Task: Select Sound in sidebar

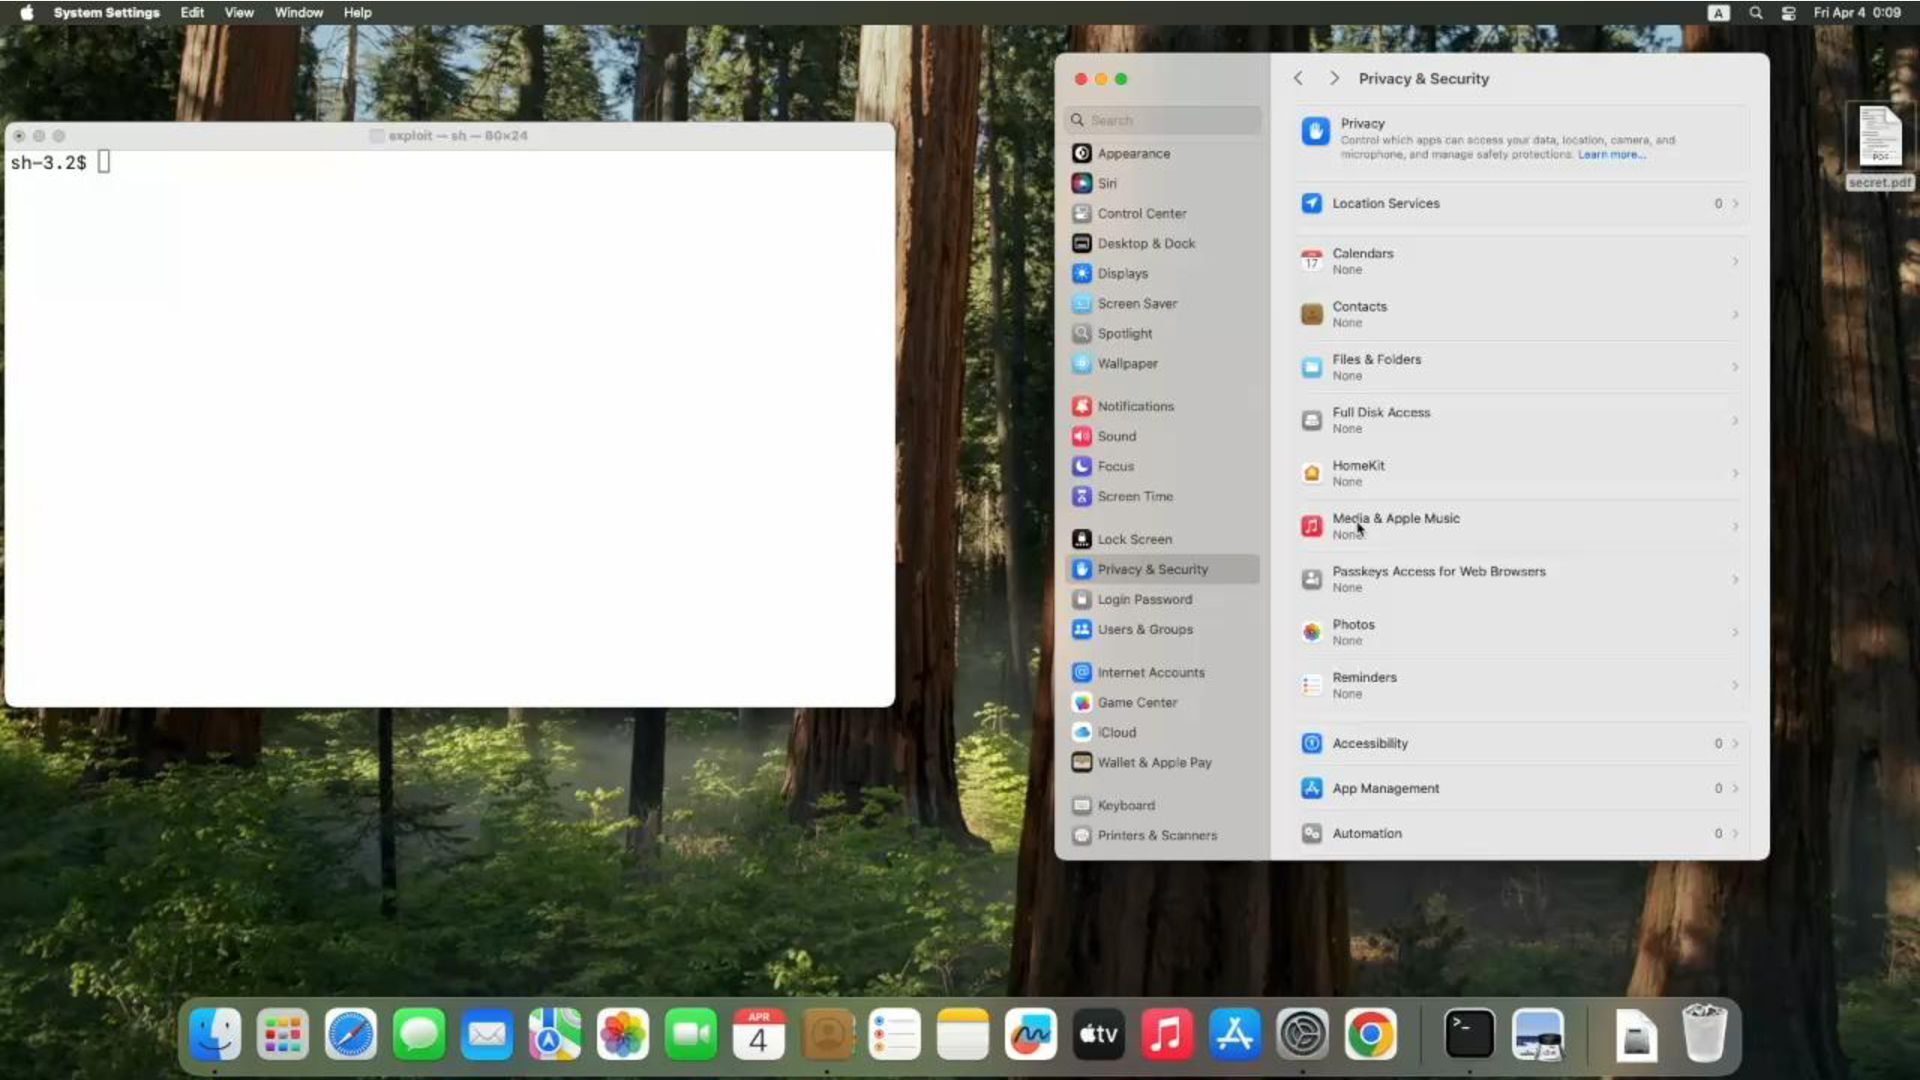Action: coord(1163,436)
